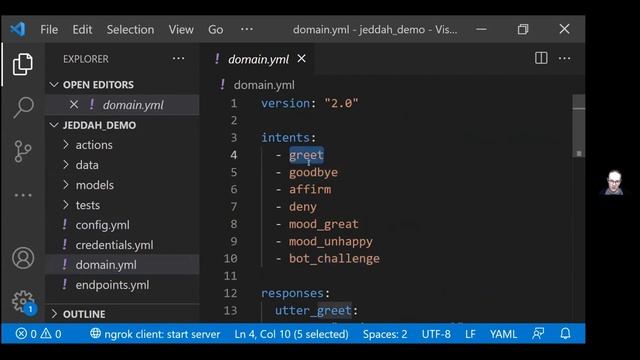The height and width of the screenshot is (360, 640).
Task: Click the ngrok client start server status item
Action: pos(155,334)
